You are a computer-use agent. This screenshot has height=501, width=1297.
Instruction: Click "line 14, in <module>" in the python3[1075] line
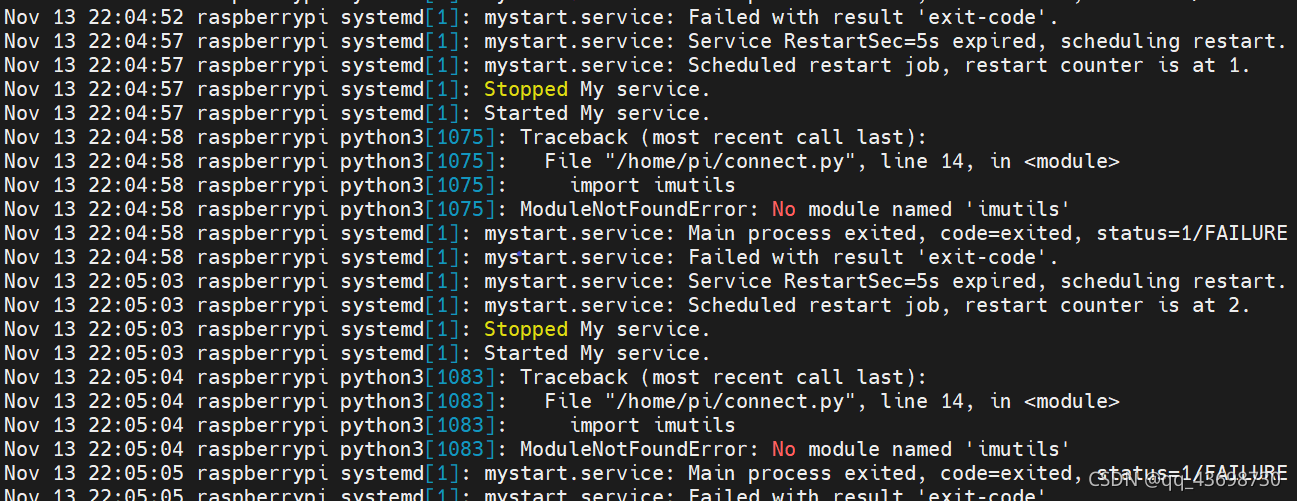tap(1000, 161)
